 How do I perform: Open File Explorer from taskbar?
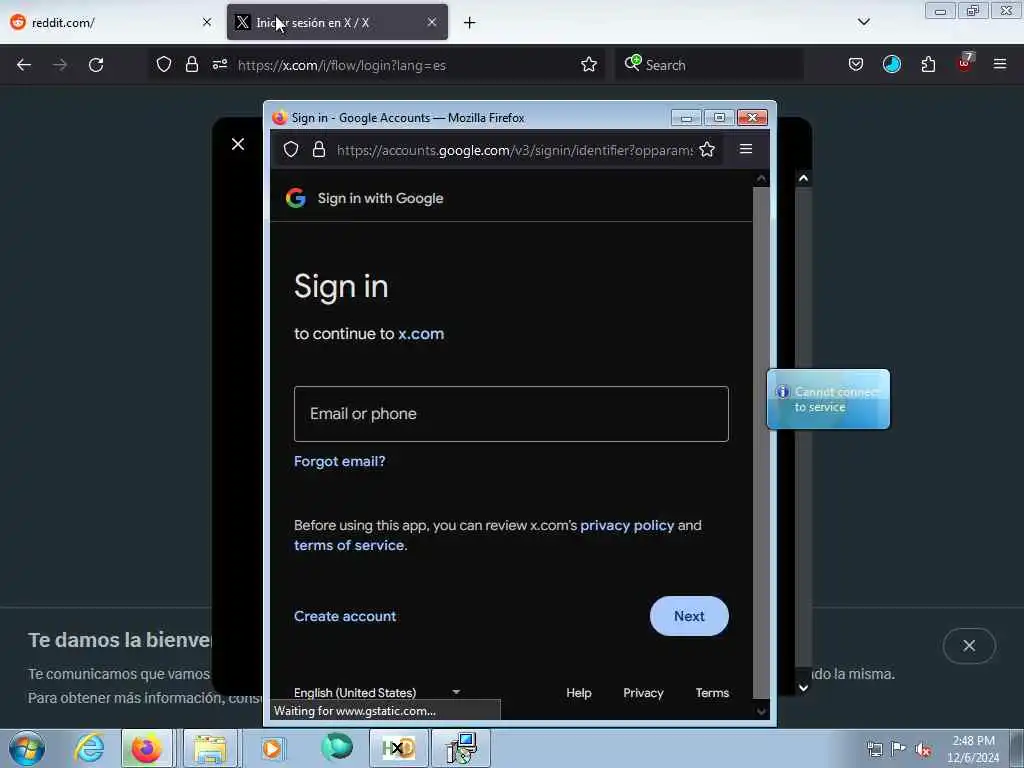click(210, 748)
